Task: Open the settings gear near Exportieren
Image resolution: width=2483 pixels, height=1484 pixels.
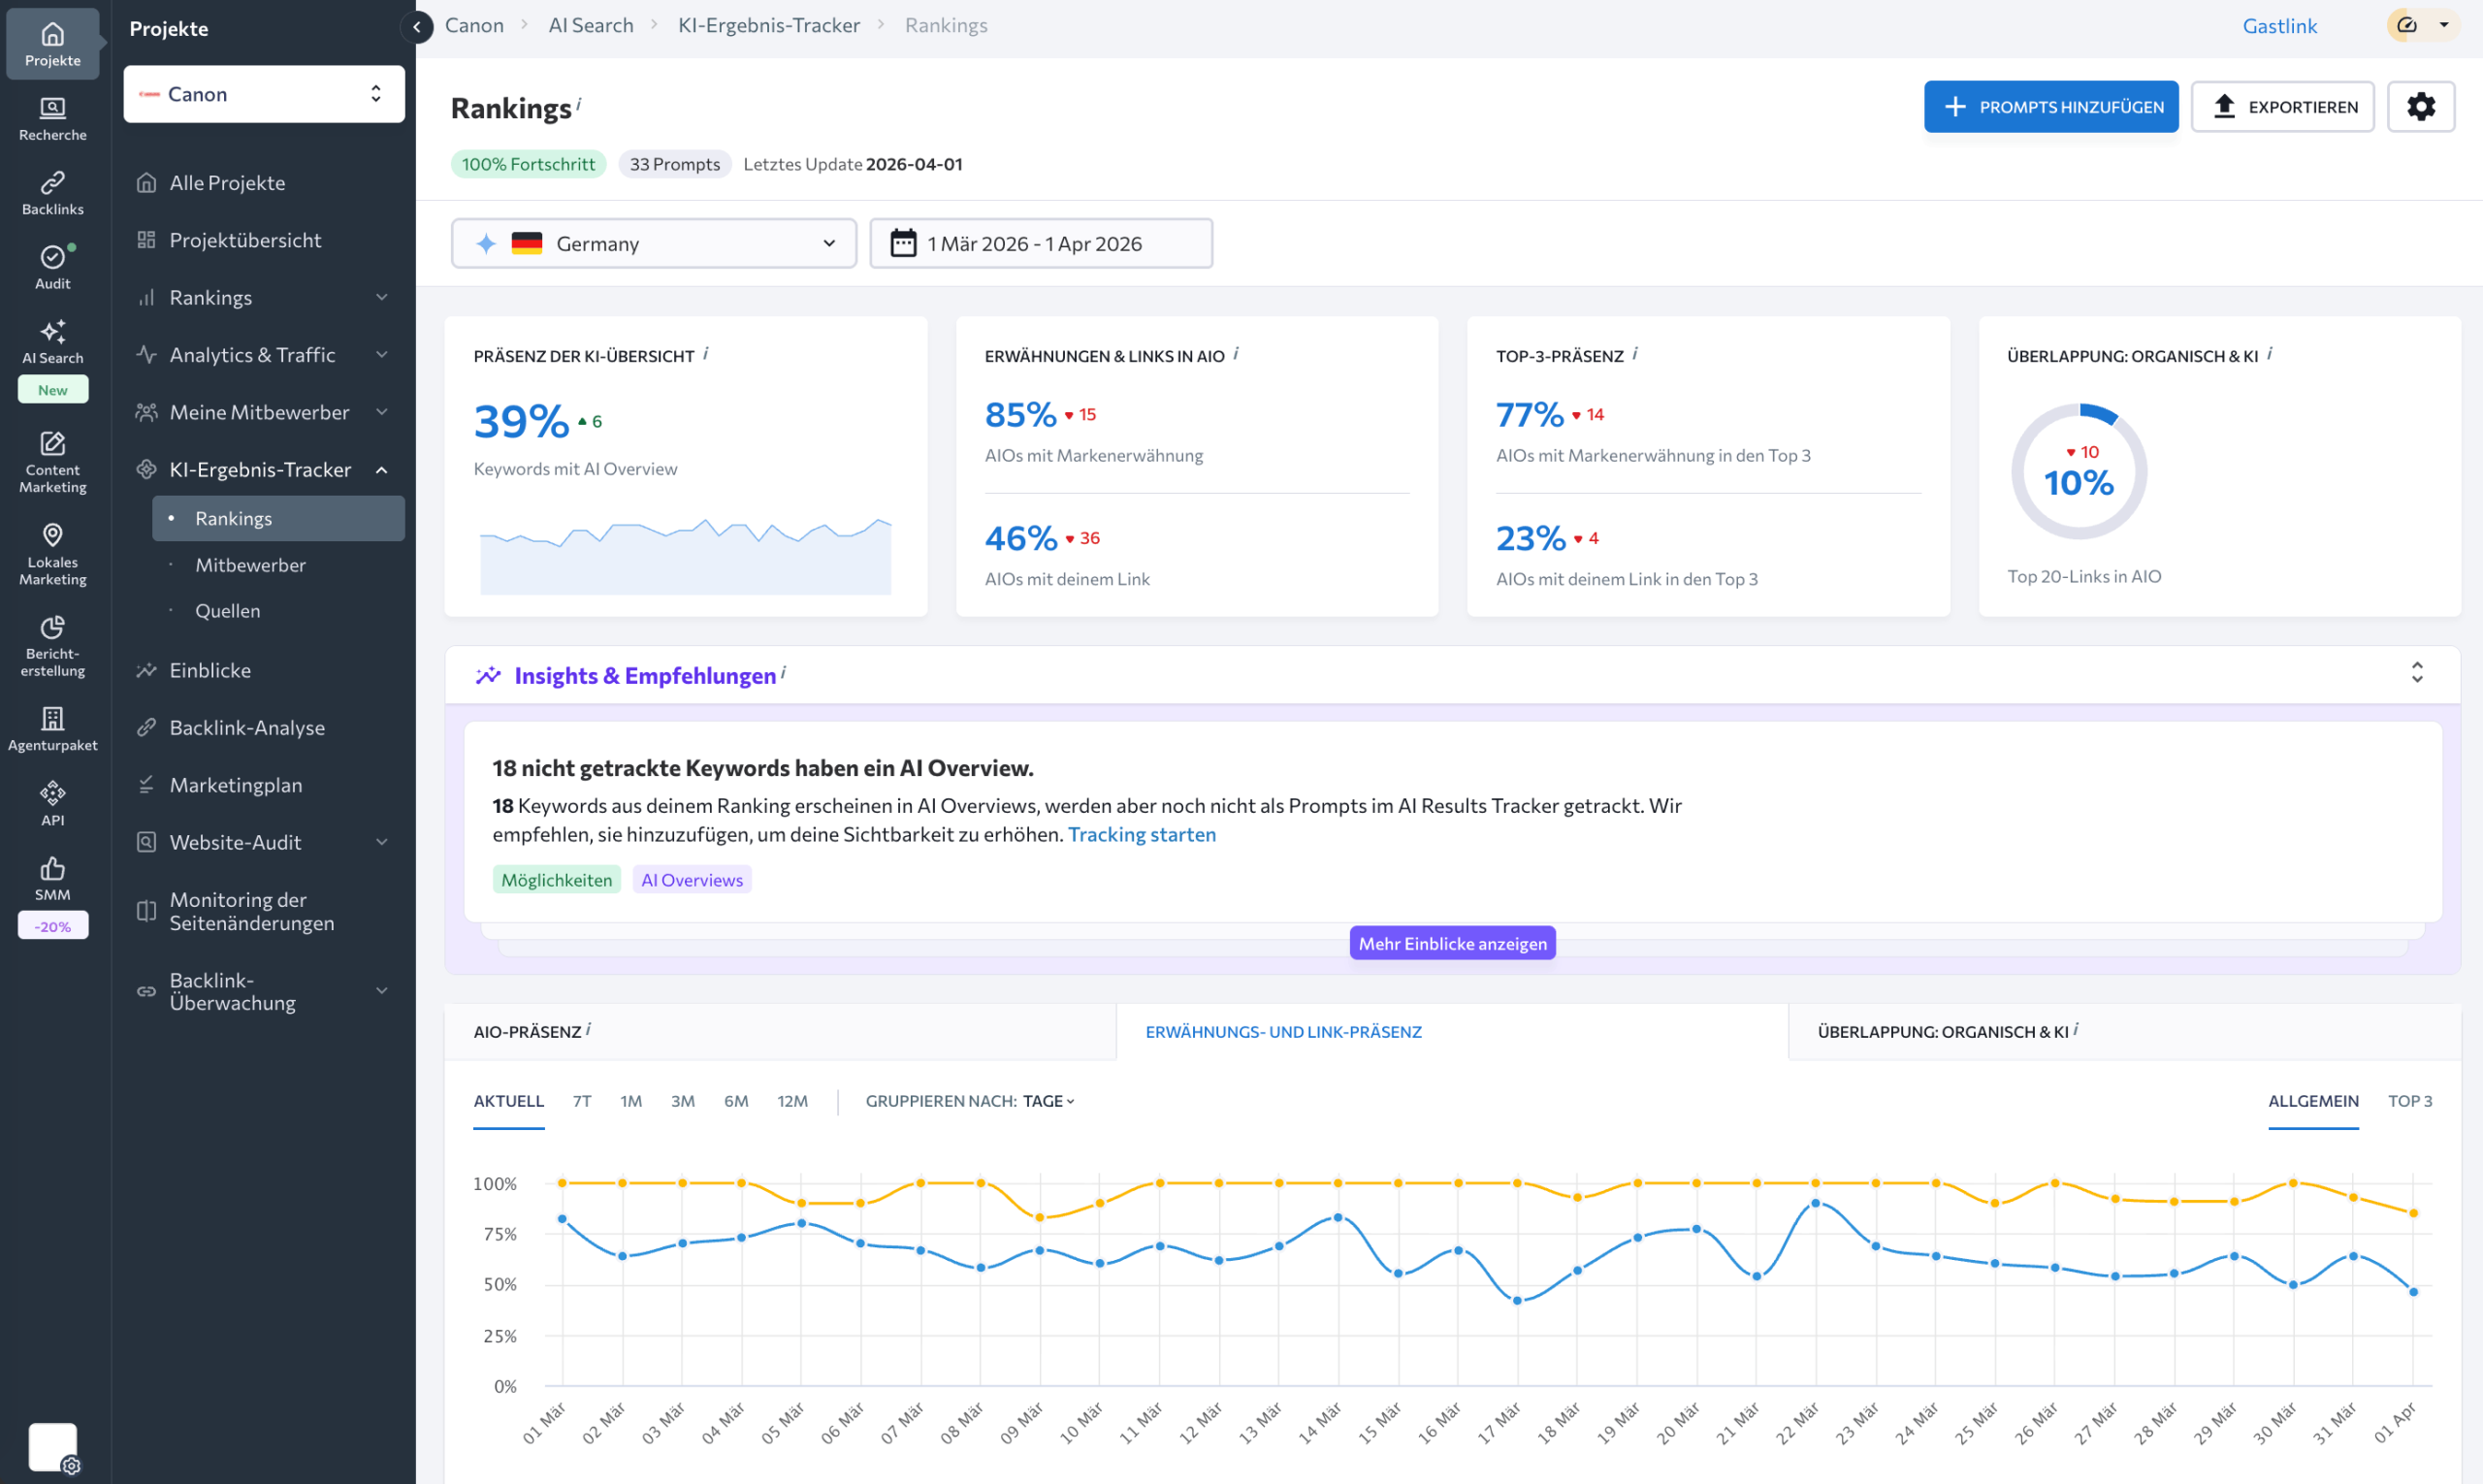Action: (2421, 106)
